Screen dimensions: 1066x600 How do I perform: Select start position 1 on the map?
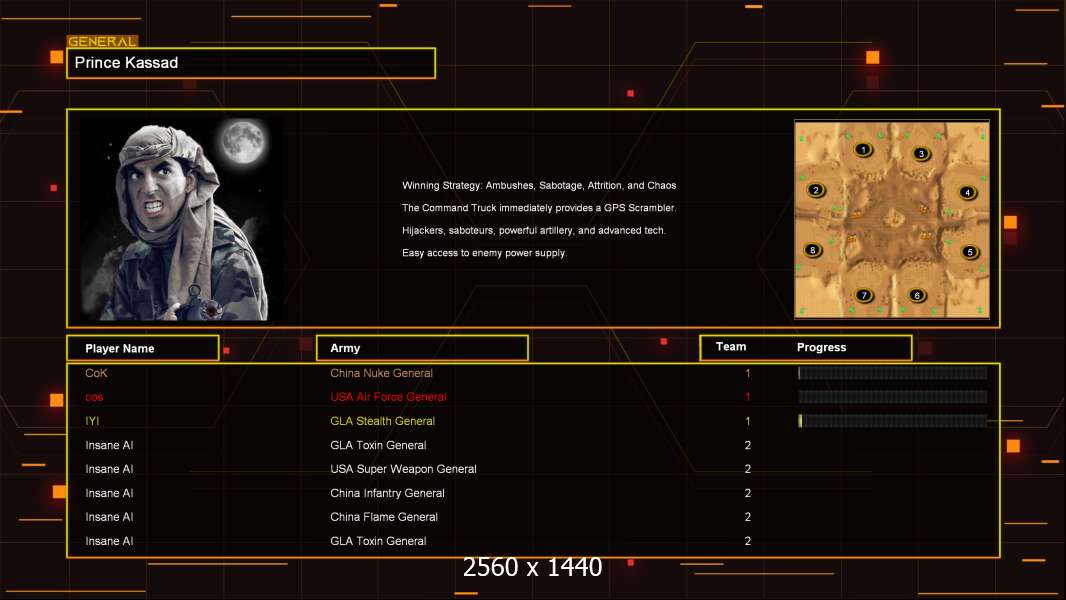[x=863, y=149]
